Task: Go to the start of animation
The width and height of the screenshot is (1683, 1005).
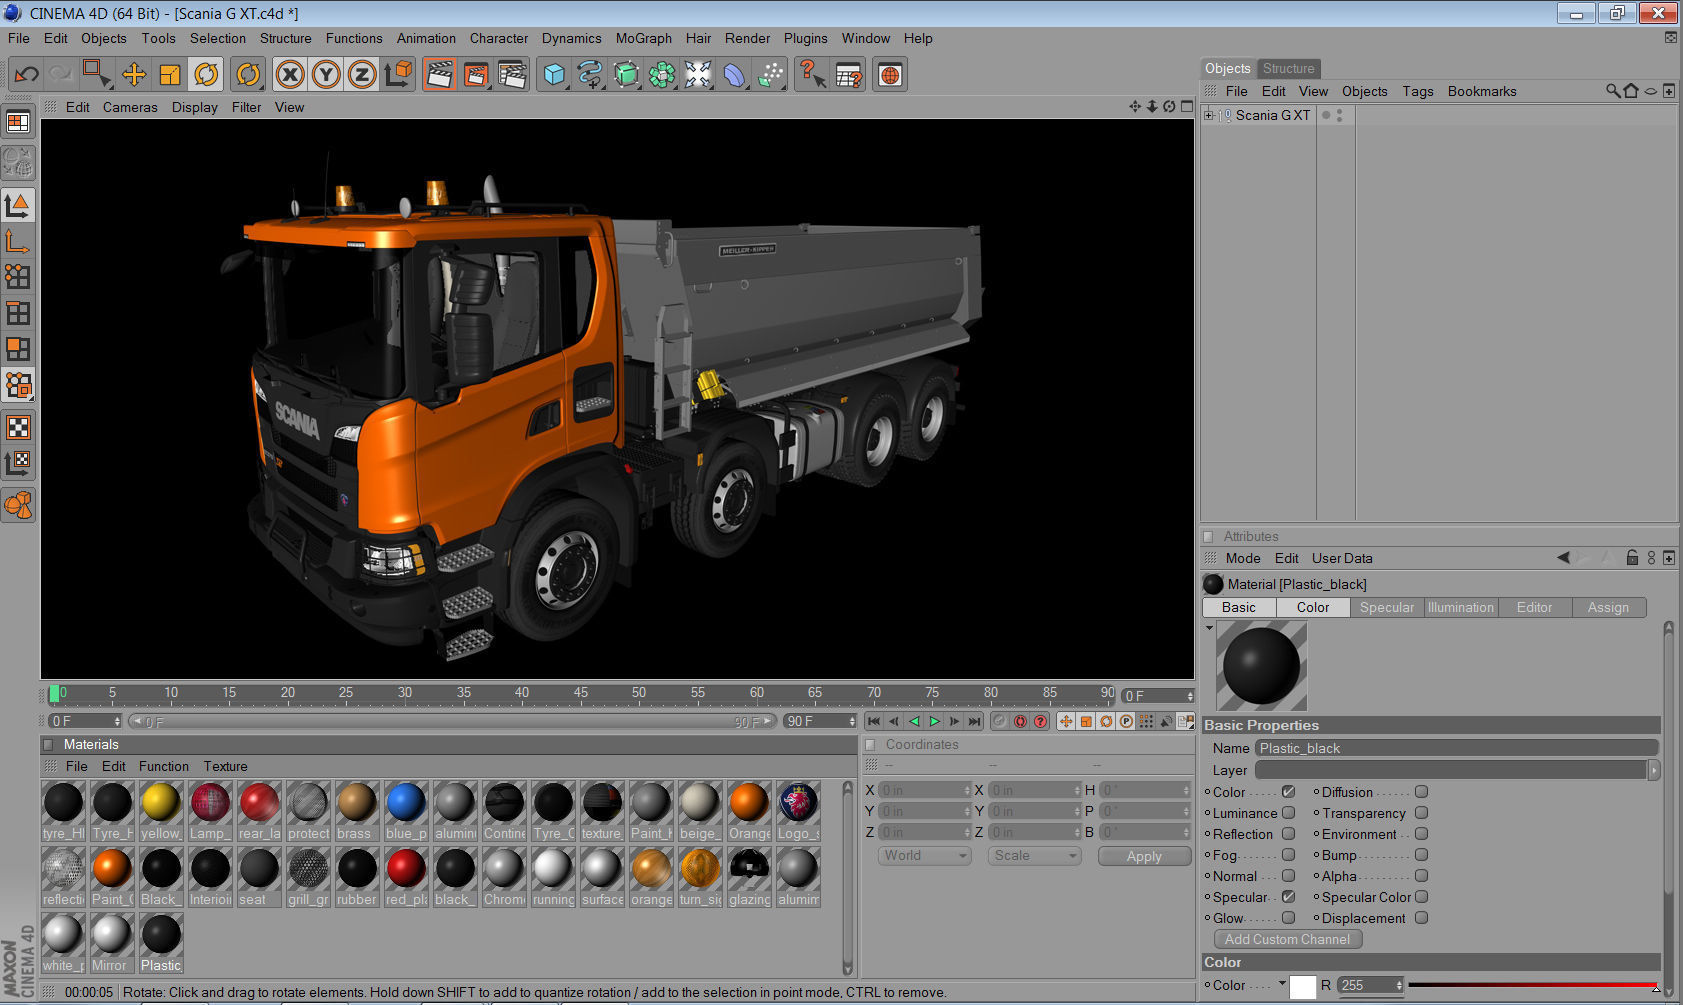Action: 874,721
